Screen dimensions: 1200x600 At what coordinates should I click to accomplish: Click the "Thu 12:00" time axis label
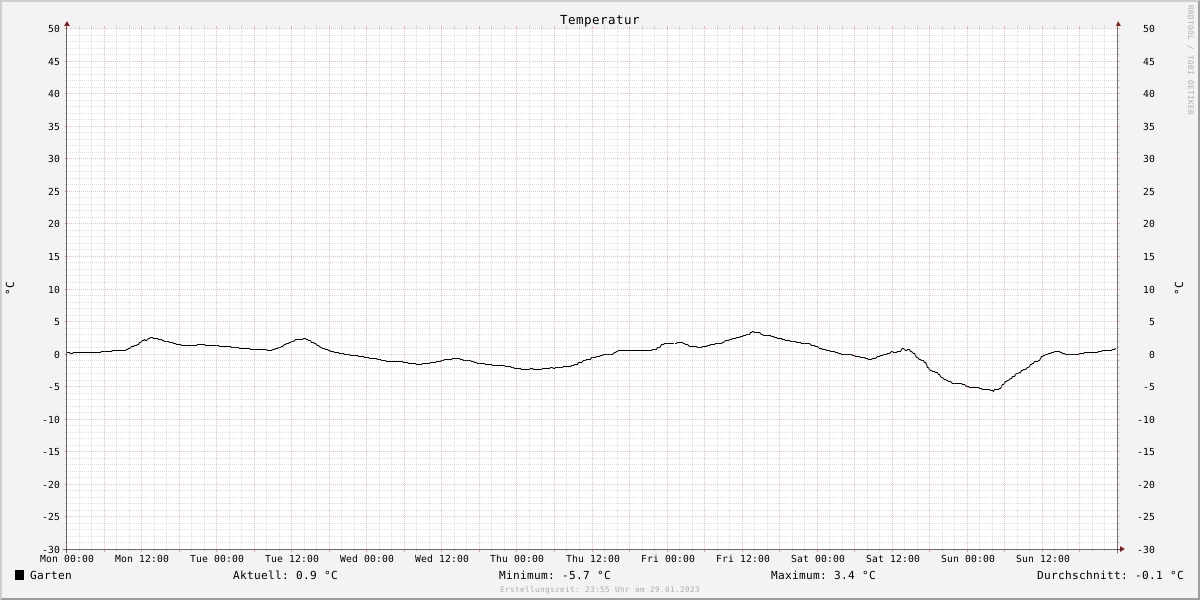tap(593, 559)
